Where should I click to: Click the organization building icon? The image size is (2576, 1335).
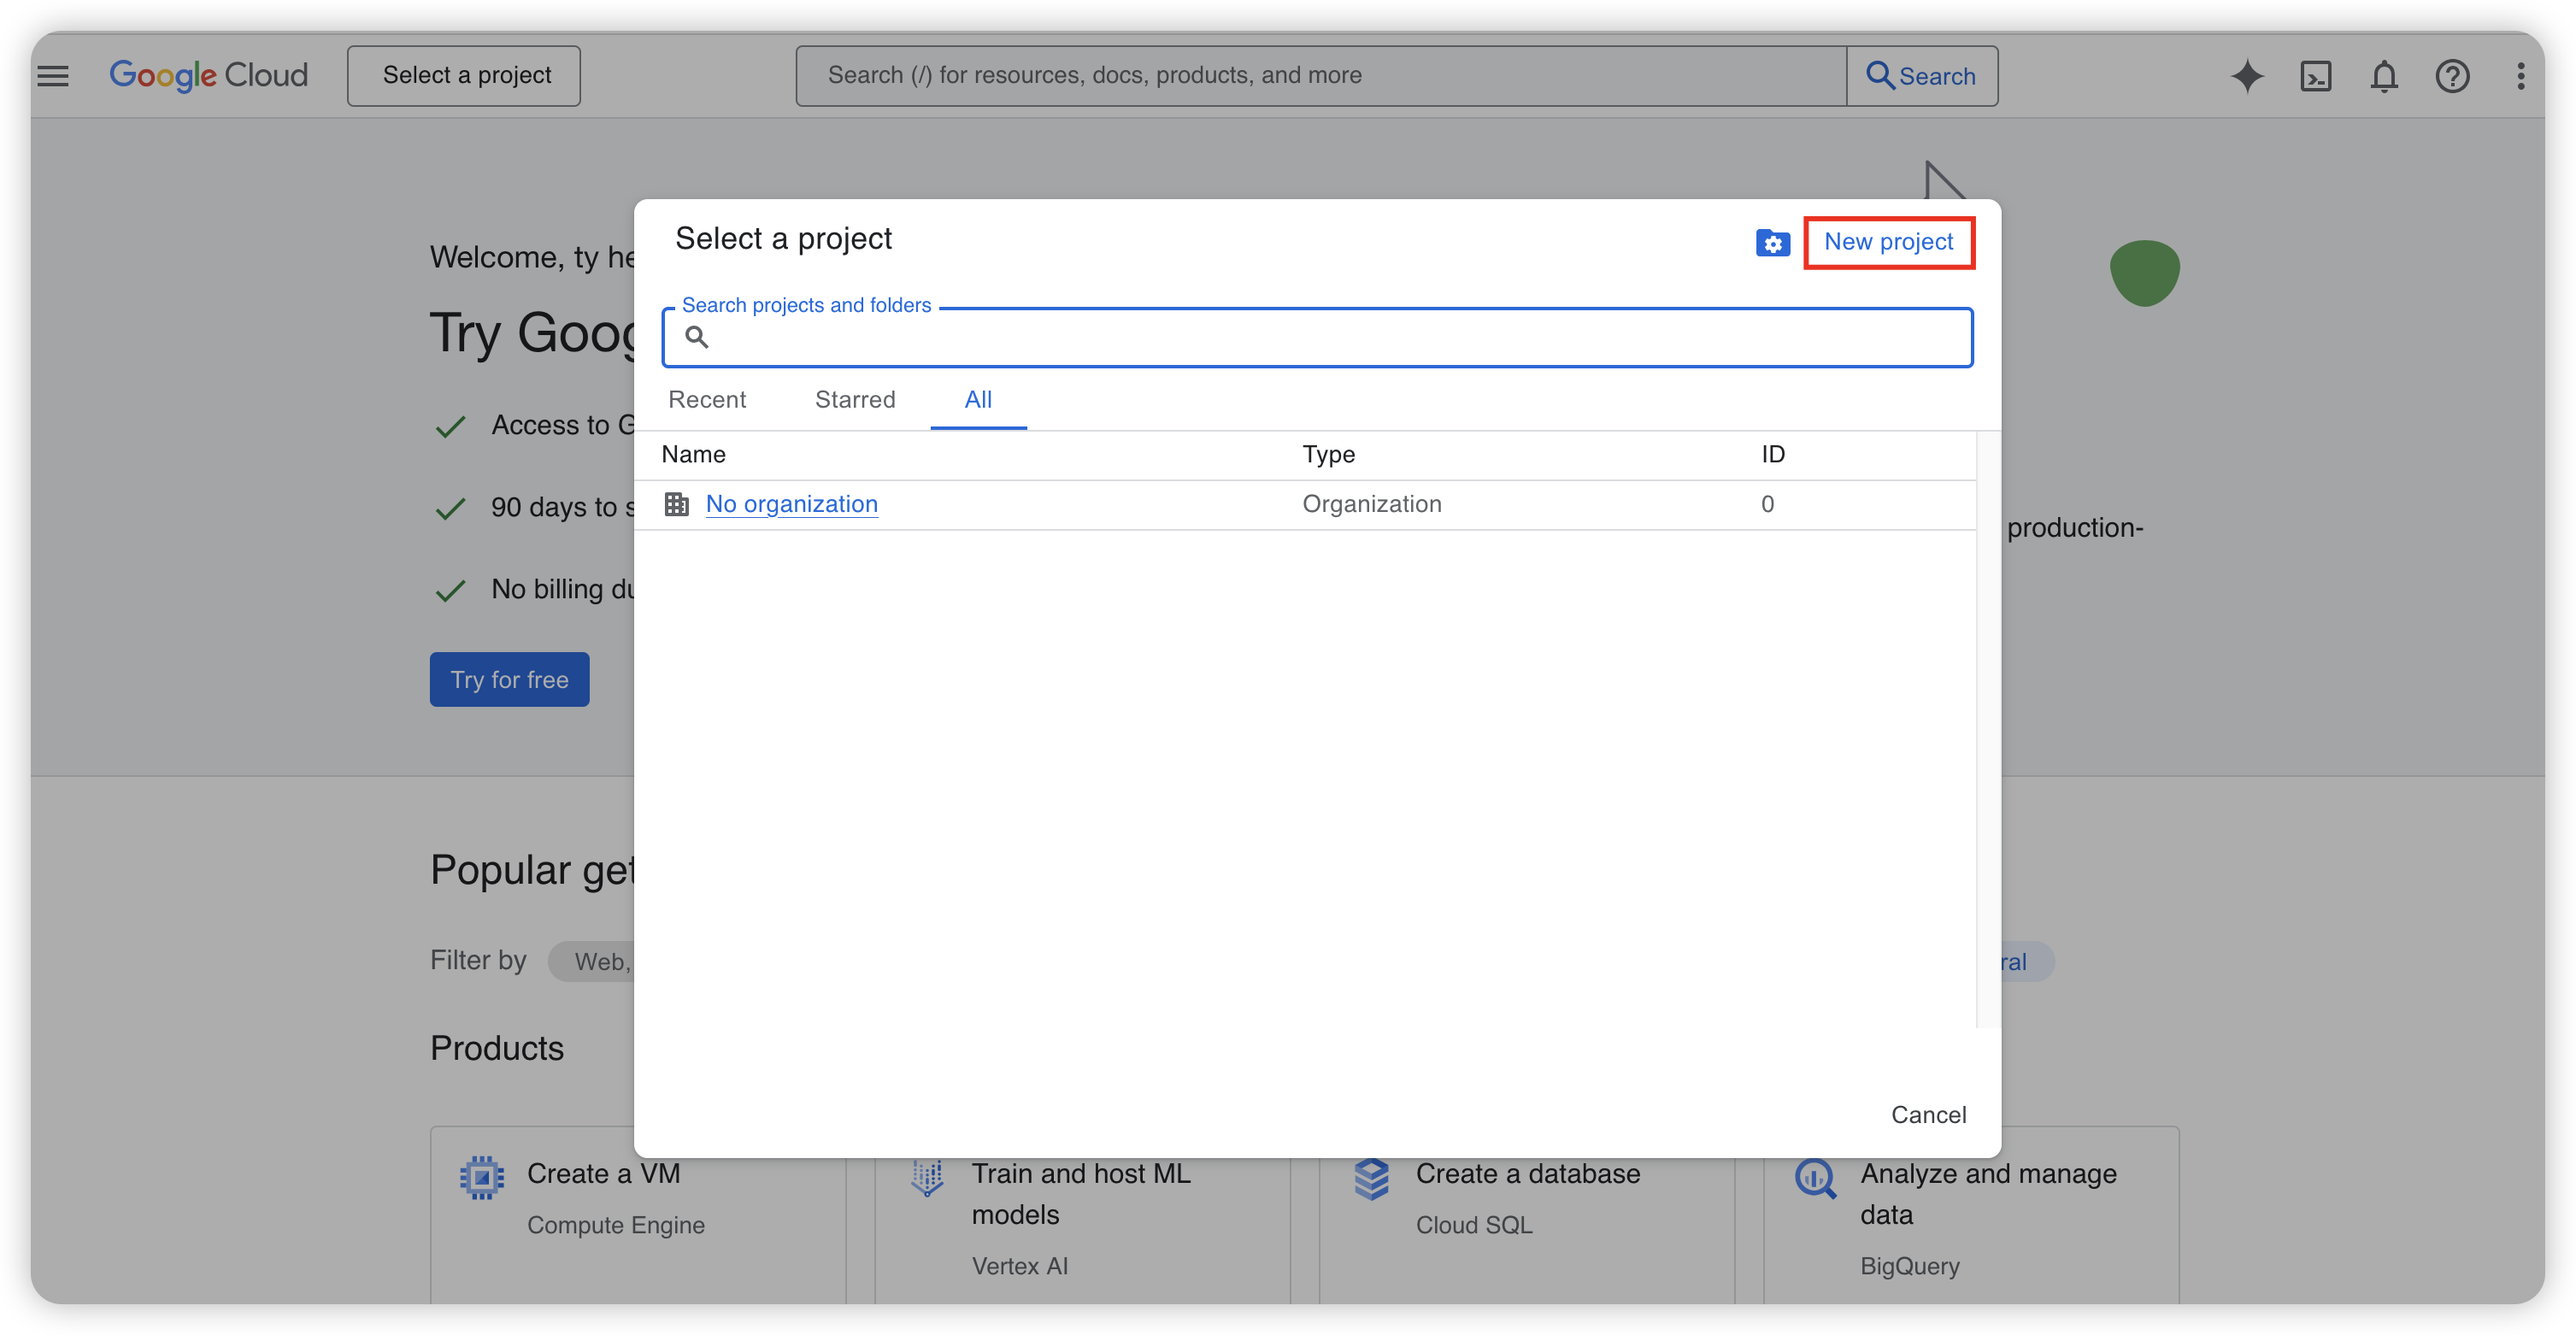pos(677,504)
